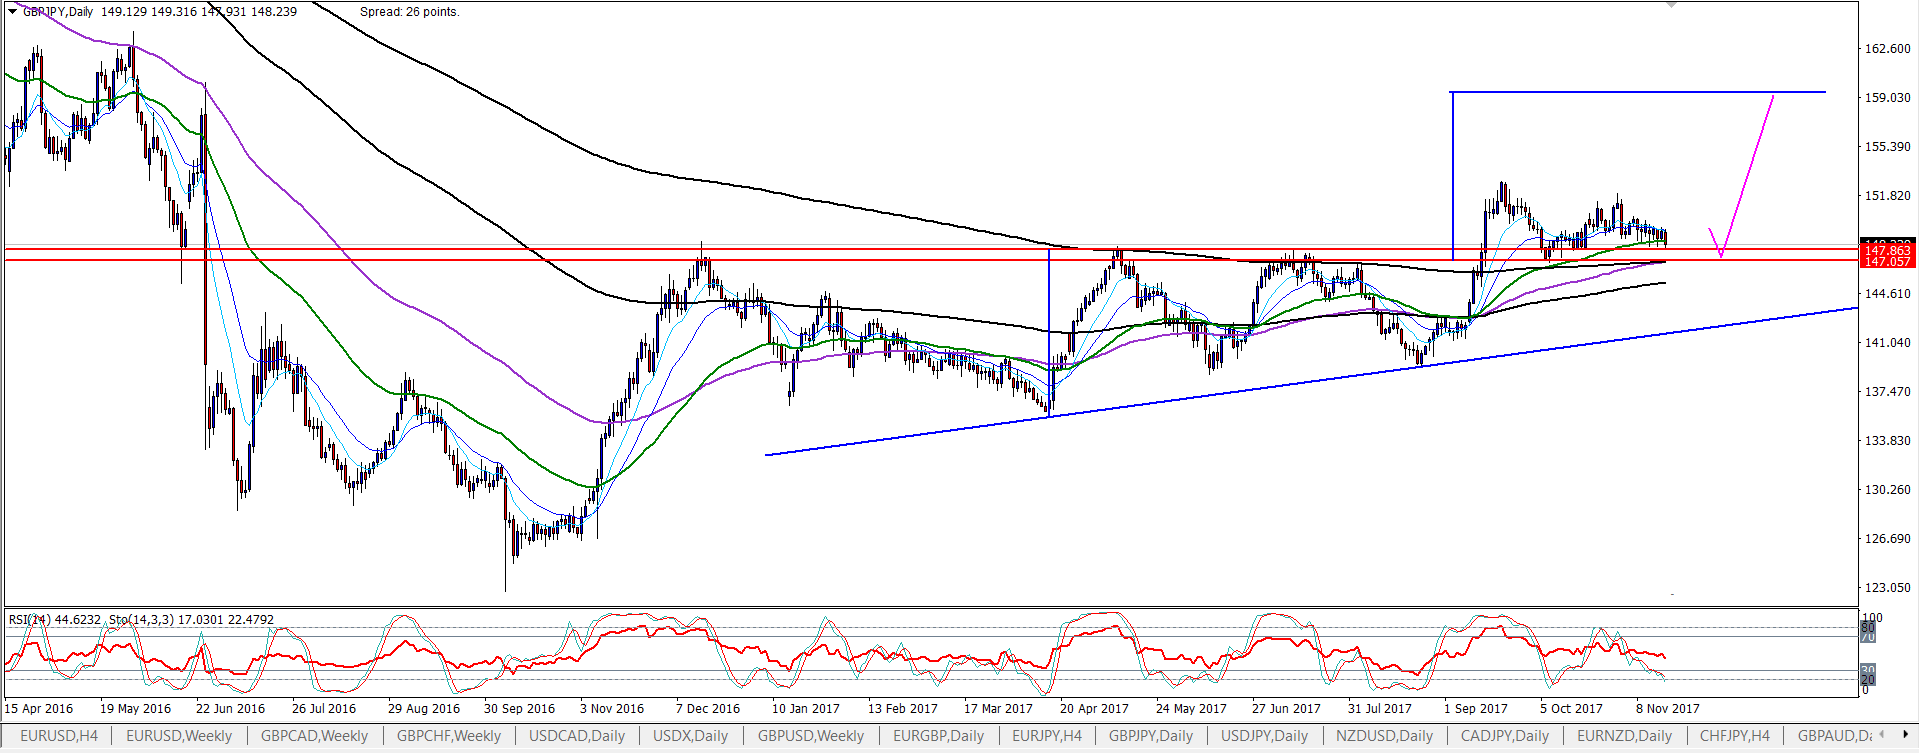
Task: Click the 137.470 price scale value
Action: pyautogui.click(x=1888, y=392)
